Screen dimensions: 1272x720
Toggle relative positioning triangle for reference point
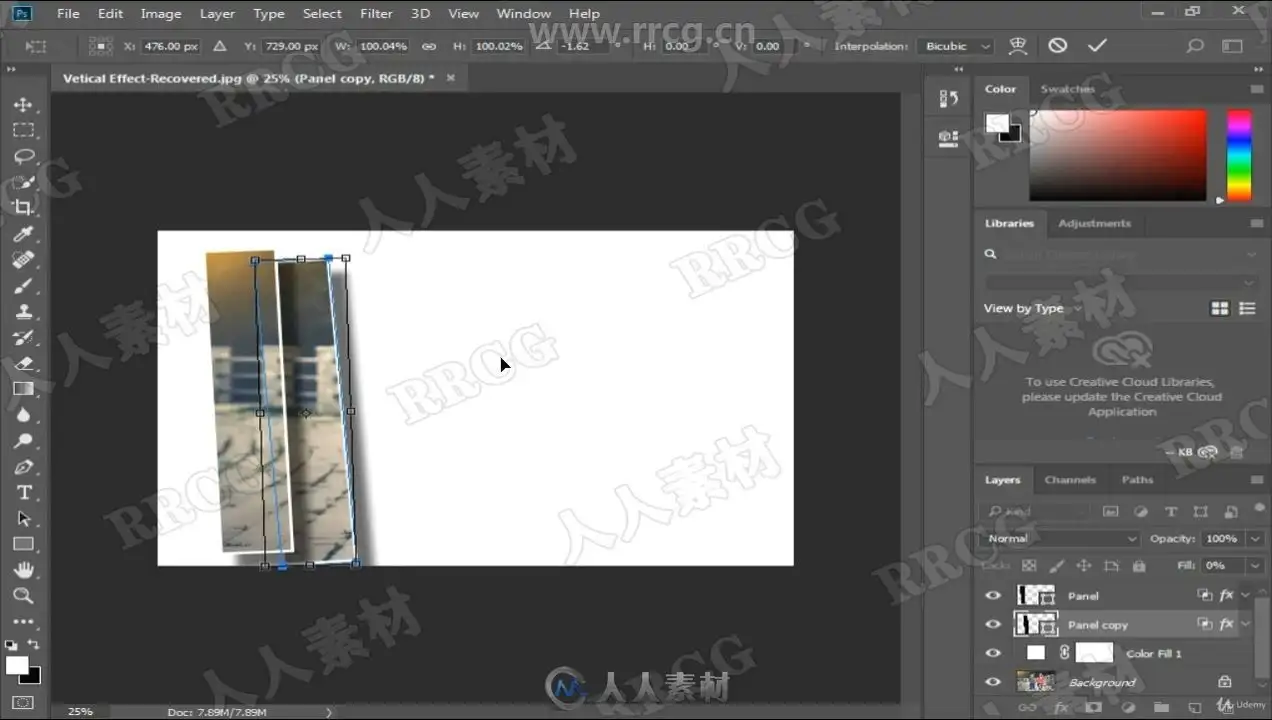click(x=219, y=46)
